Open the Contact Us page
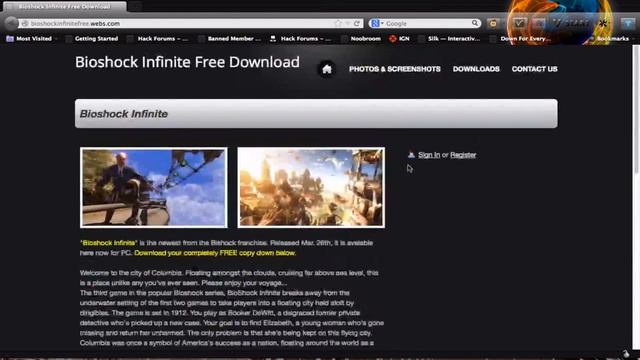The height and width of the screenshot is (360, 640). (534, 69)
